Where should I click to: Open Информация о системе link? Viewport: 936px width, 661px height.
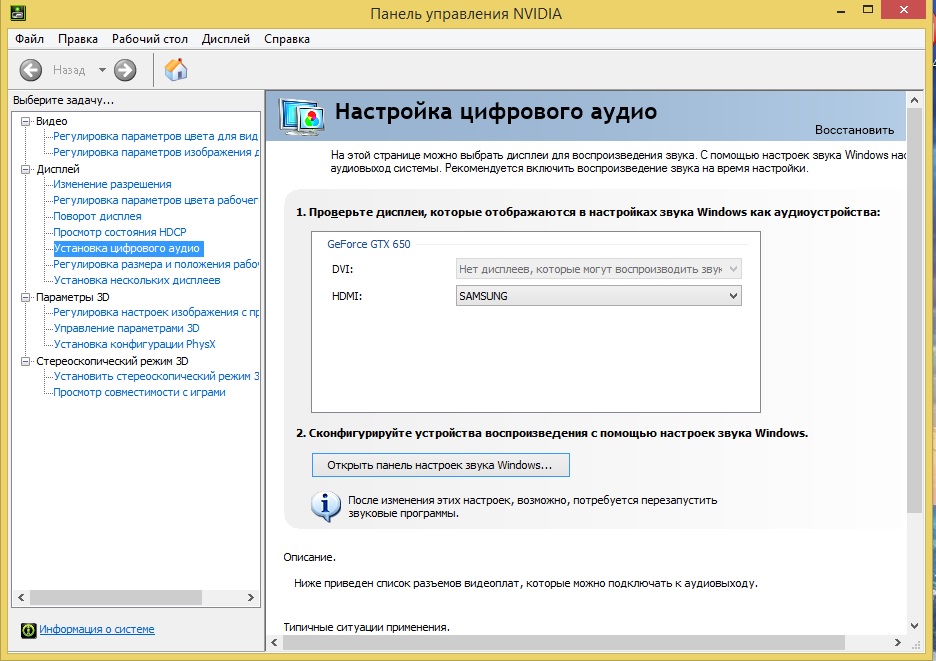[x=97, y=629]
